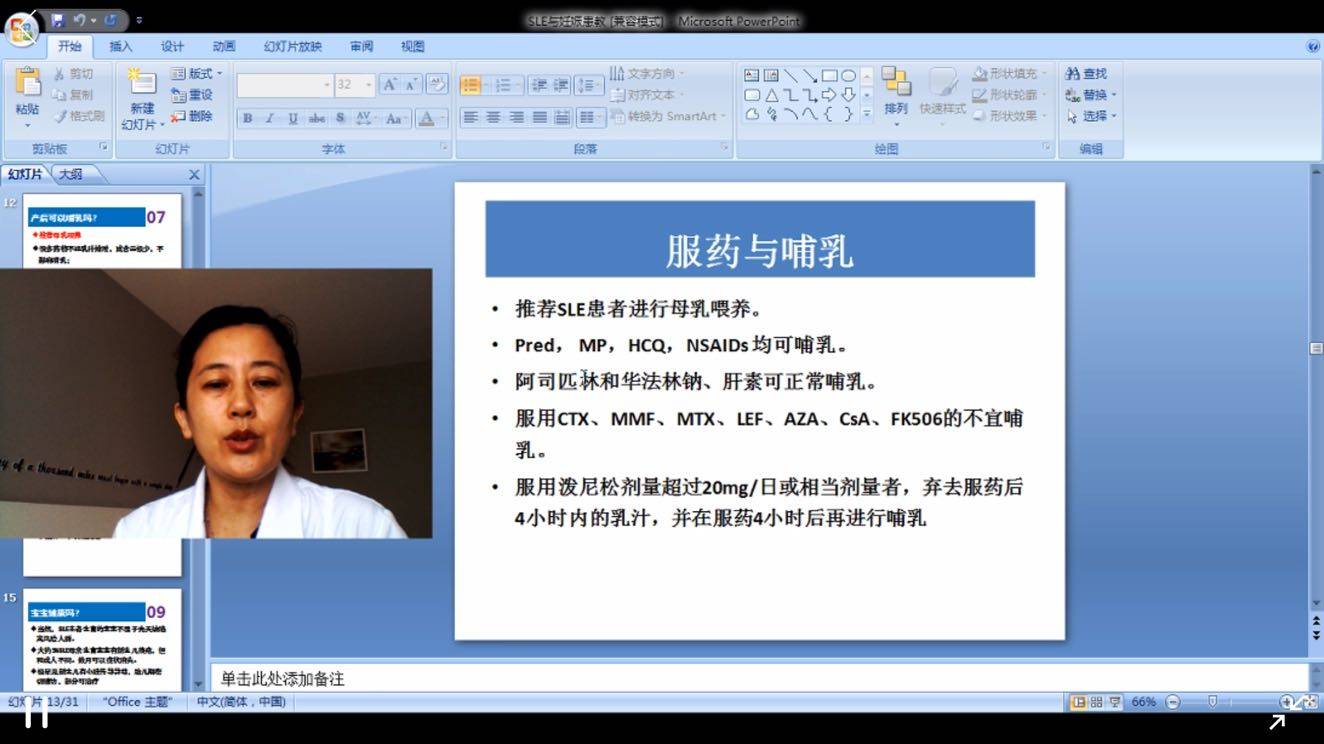Save the presentation using the floppy icon
Screen dimensions: 1324x744
58,20
